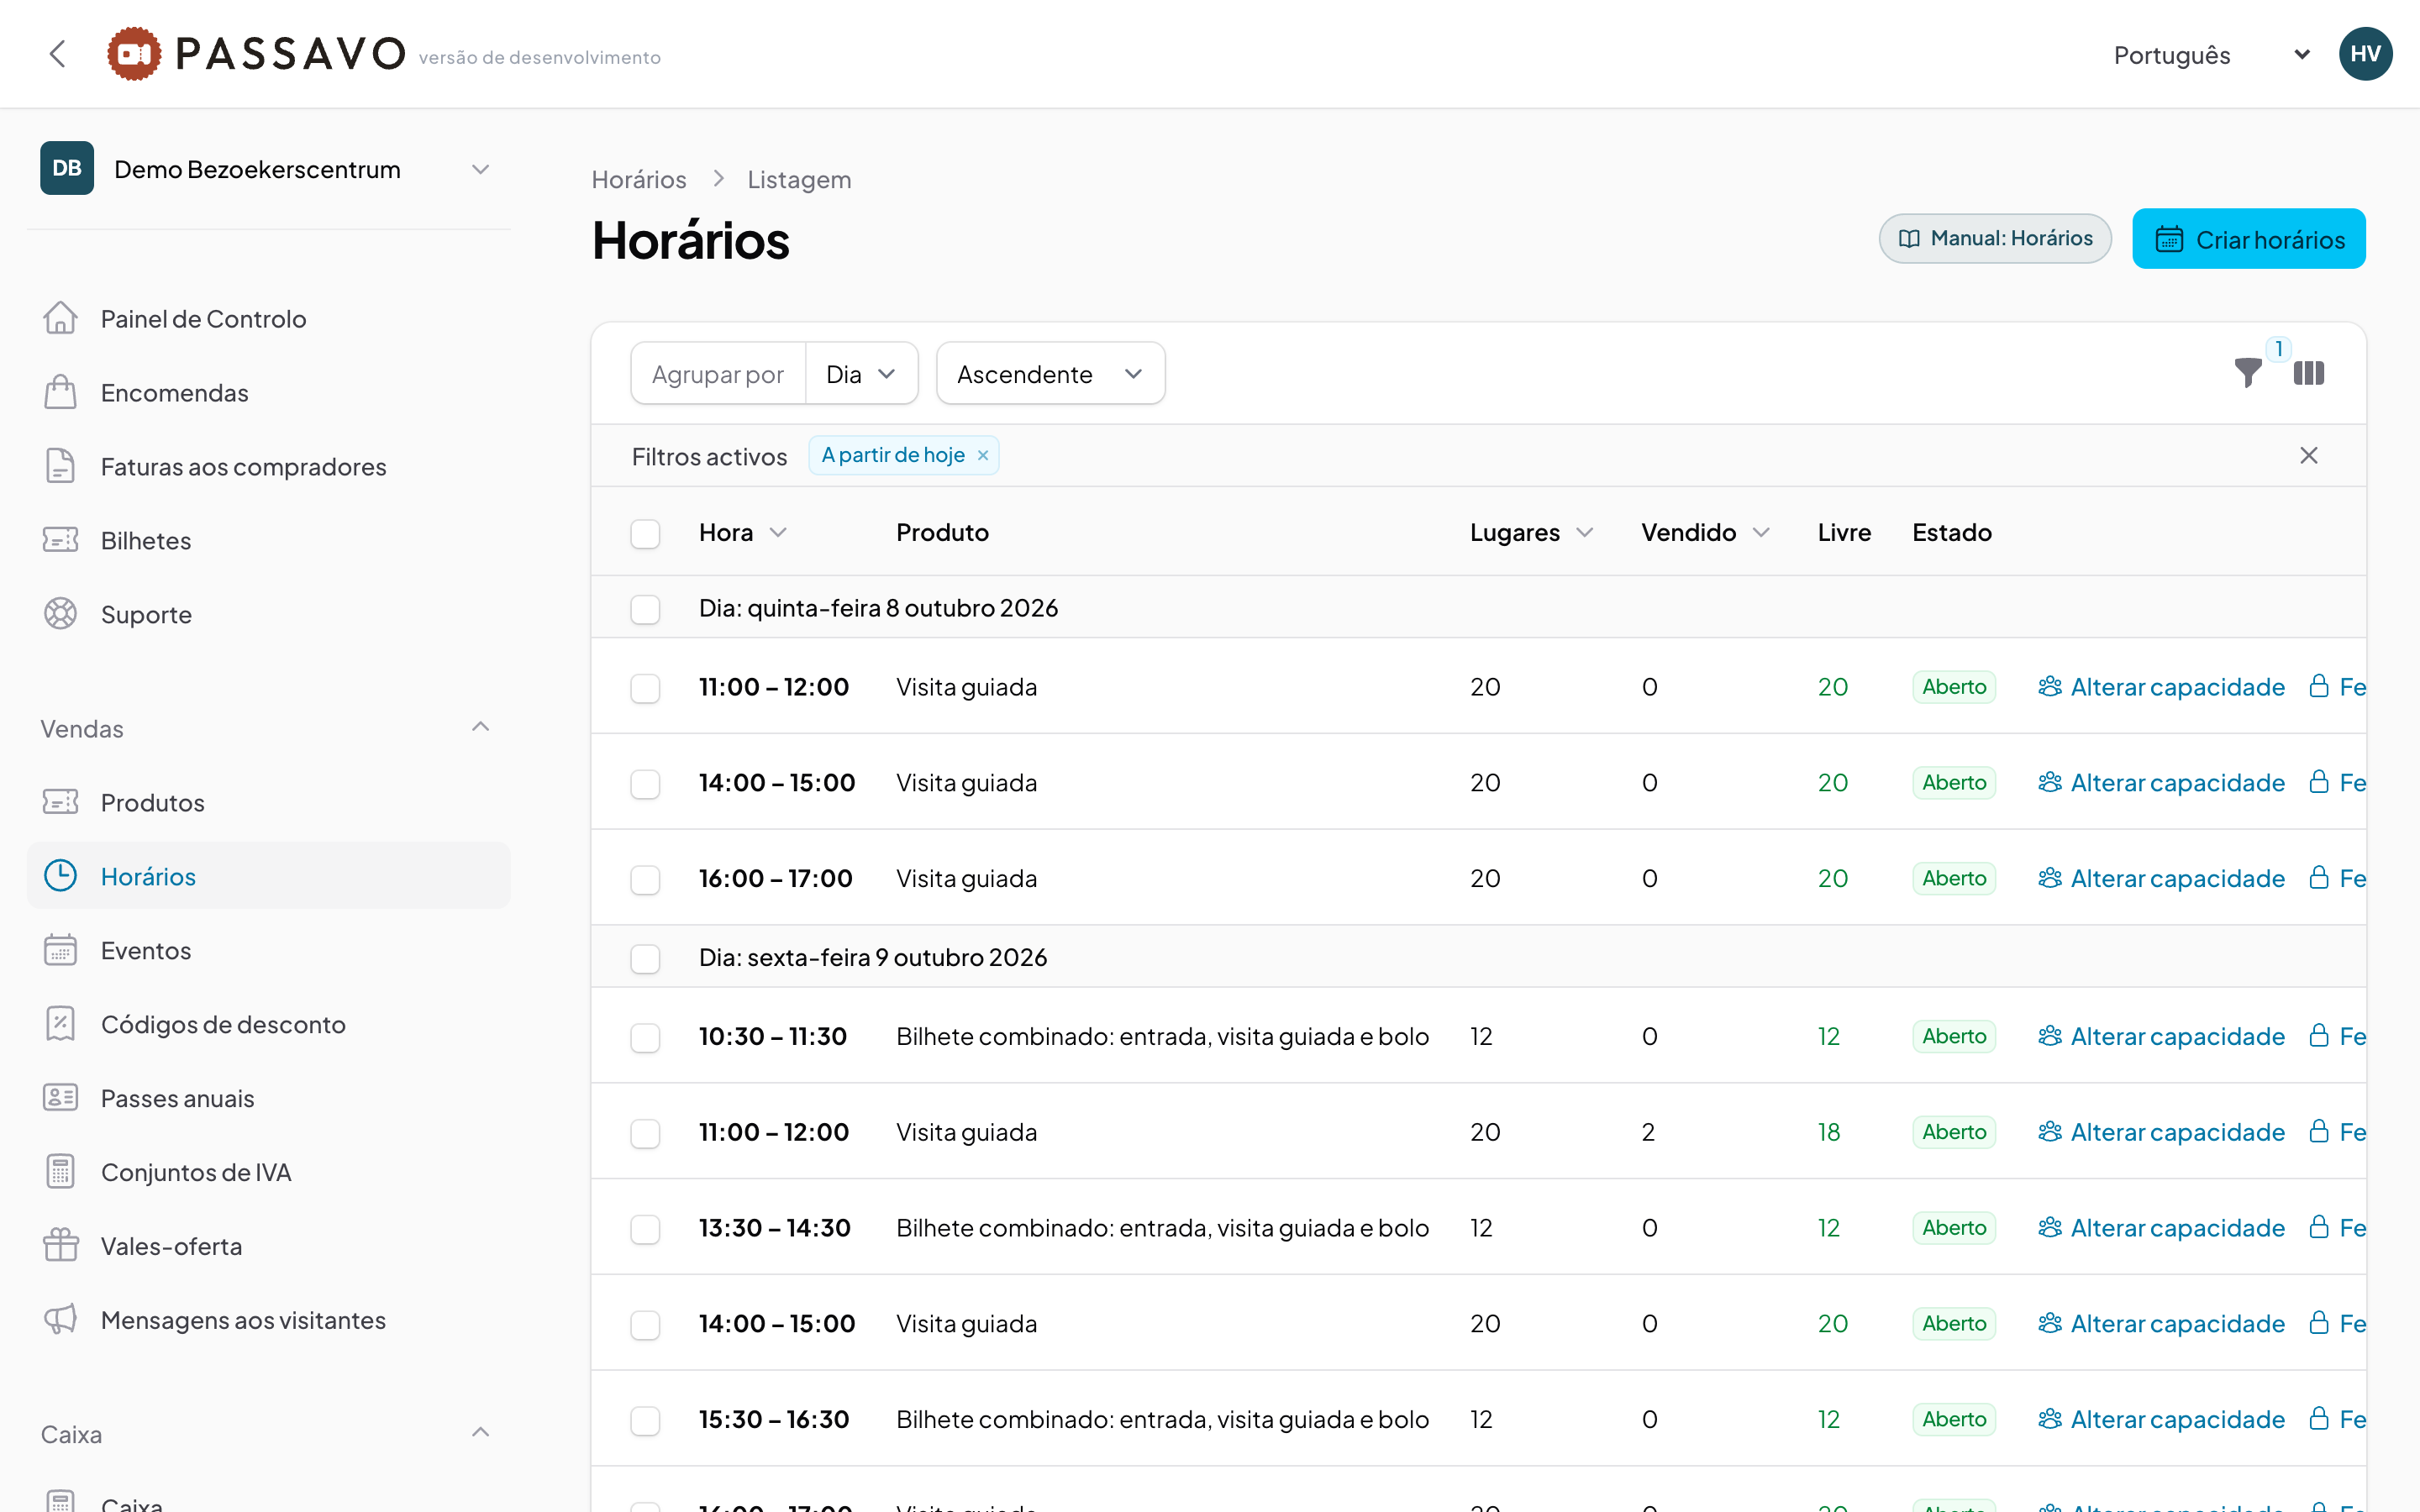2420x1512 pixels.
Task: Open the Ascendente sort order dropdown
Action: [x=1050, y=374]
